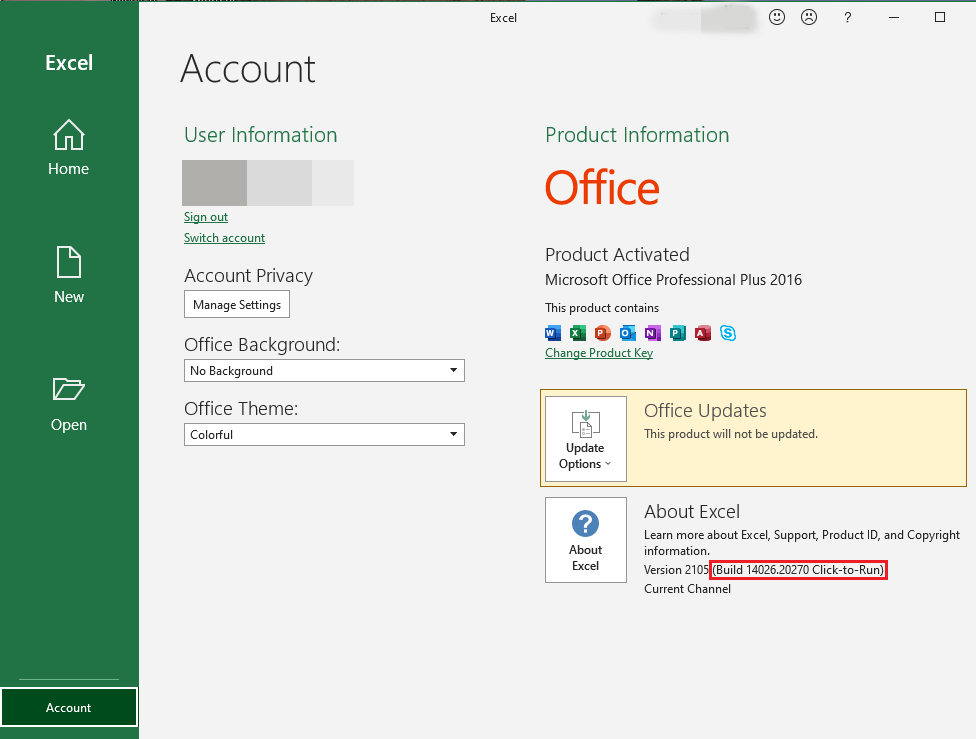Screen dimensions: 976x739
Task: Click the Switch account link
Action: click(224, 238)
